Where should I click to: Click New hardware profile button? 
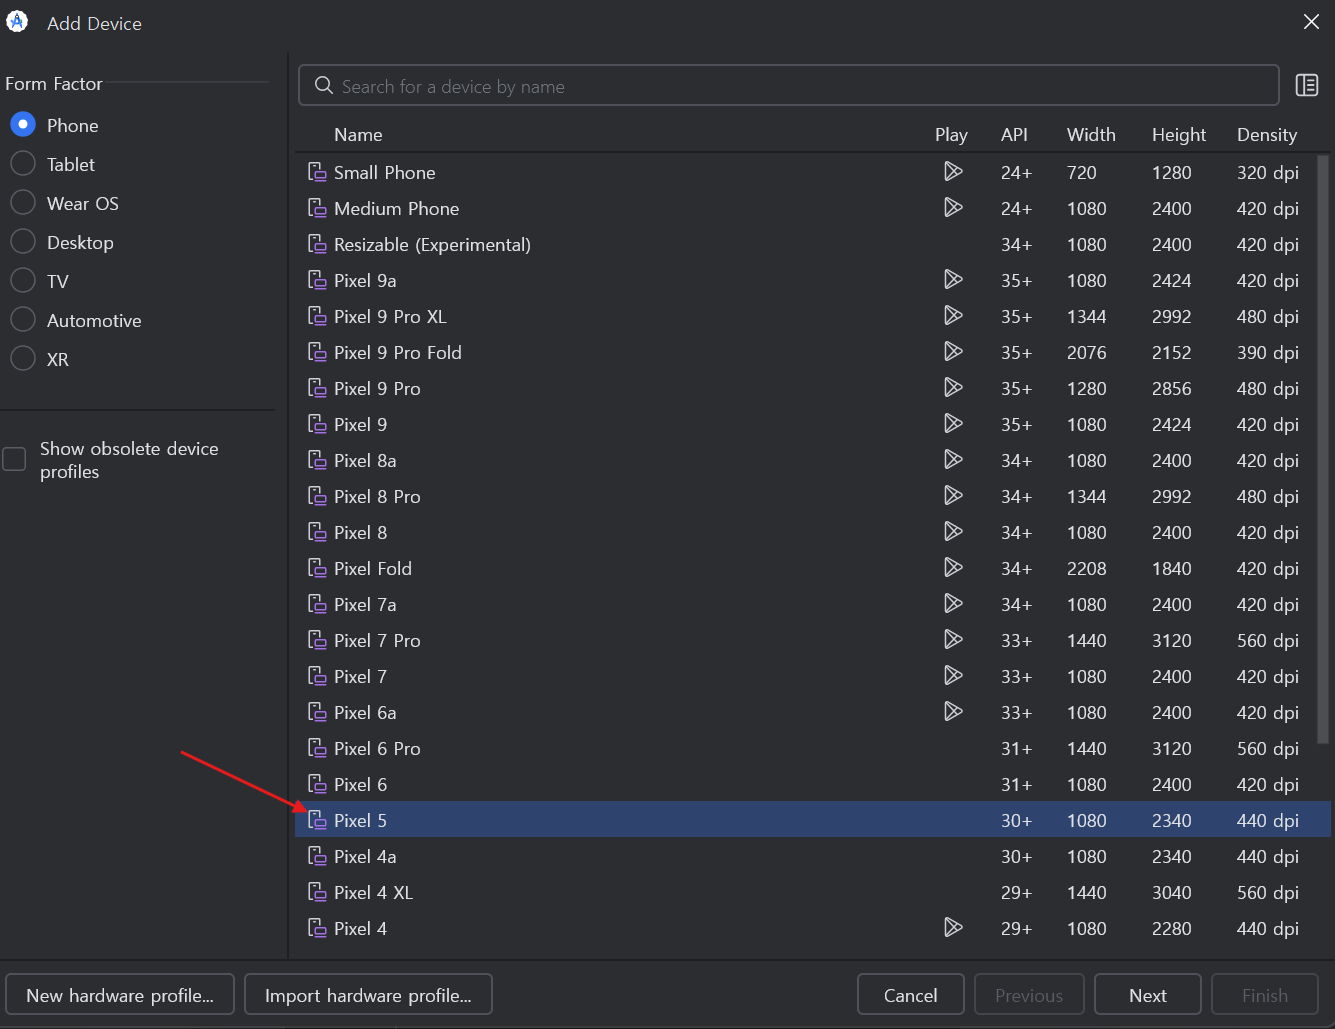(120, 995)
